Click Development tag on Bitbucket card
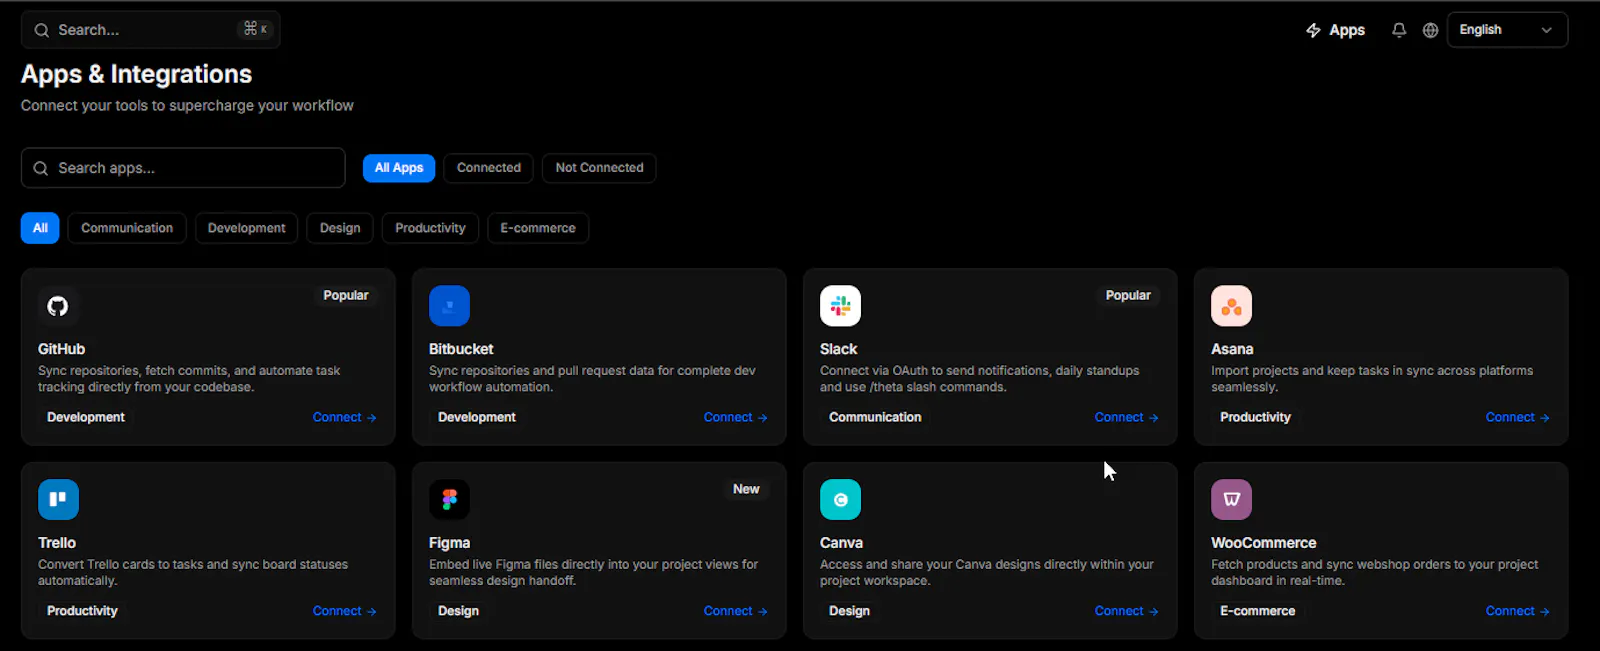1600x651 pixels. click(x=477, y=417)
